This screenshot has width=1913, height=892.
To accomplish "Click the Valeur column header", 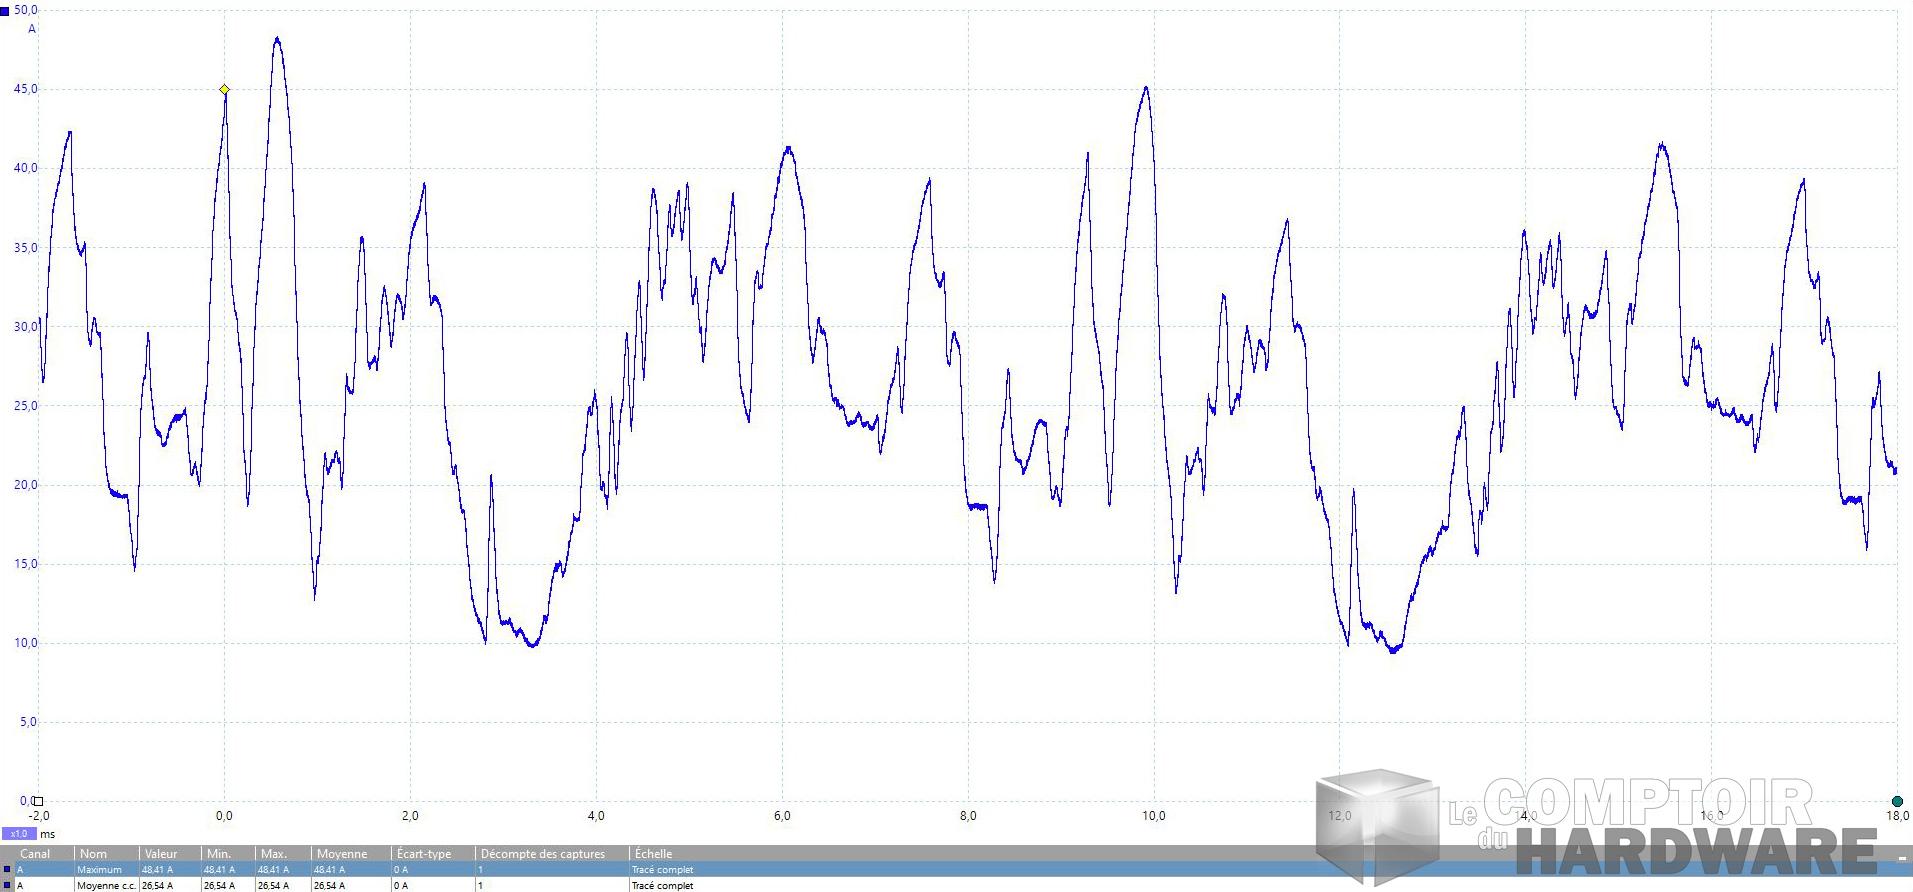I will 161,854.
